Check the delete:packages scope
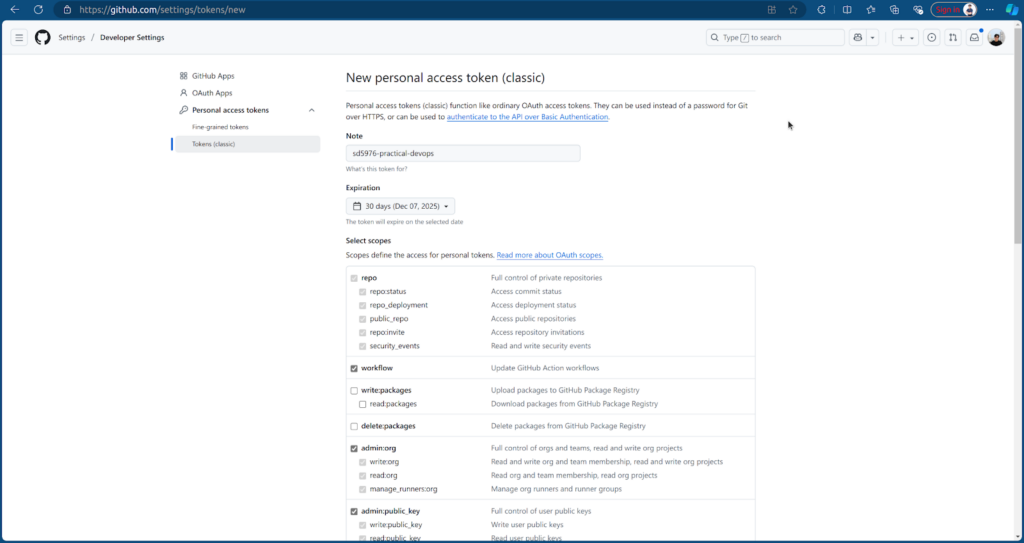Screen dimensions: 1024x543 point(354,426)
